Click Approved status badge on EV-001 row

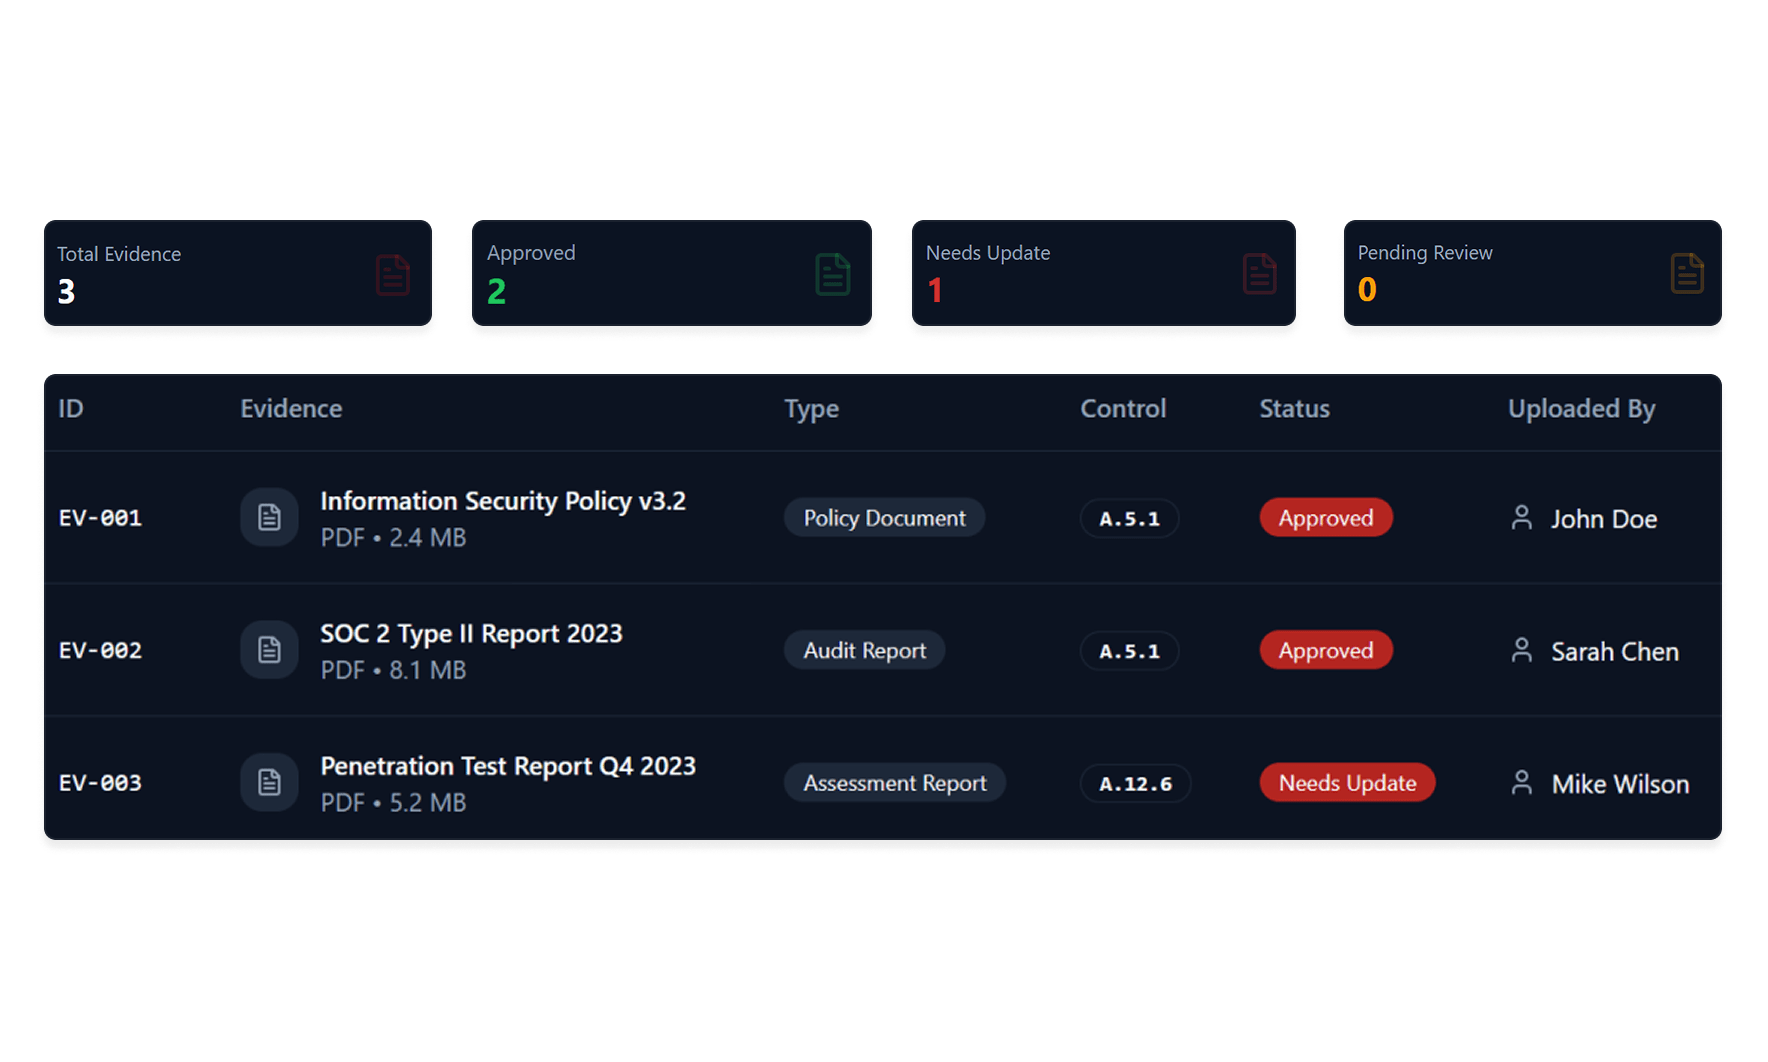coord(1325,518)
